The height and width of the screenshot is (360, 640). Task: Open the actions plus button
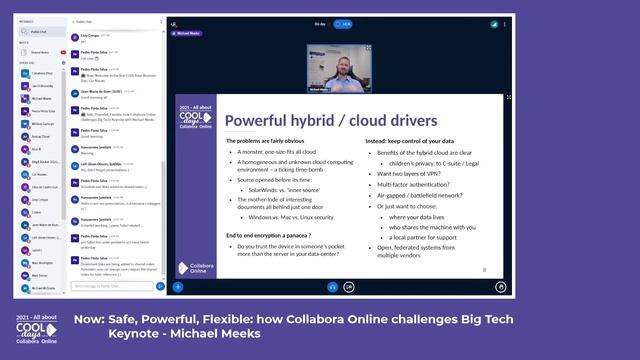point(178,287)
